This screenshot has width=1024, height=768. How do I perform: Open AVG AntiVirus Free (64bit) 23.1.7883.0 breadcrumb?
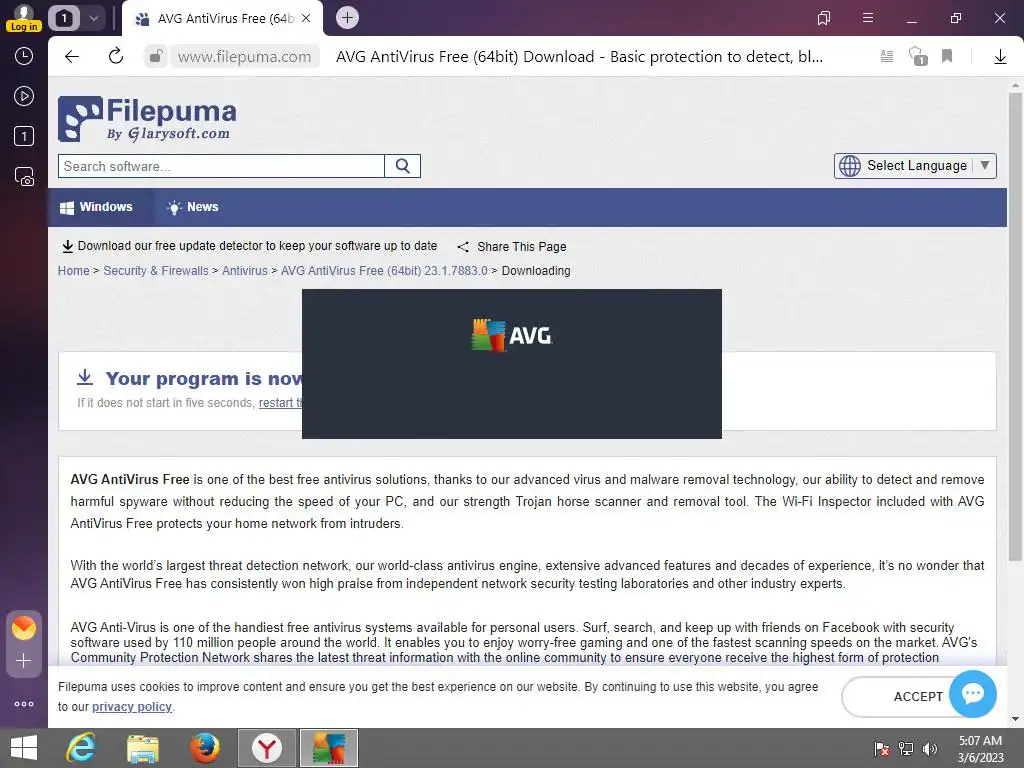(384, 270)
